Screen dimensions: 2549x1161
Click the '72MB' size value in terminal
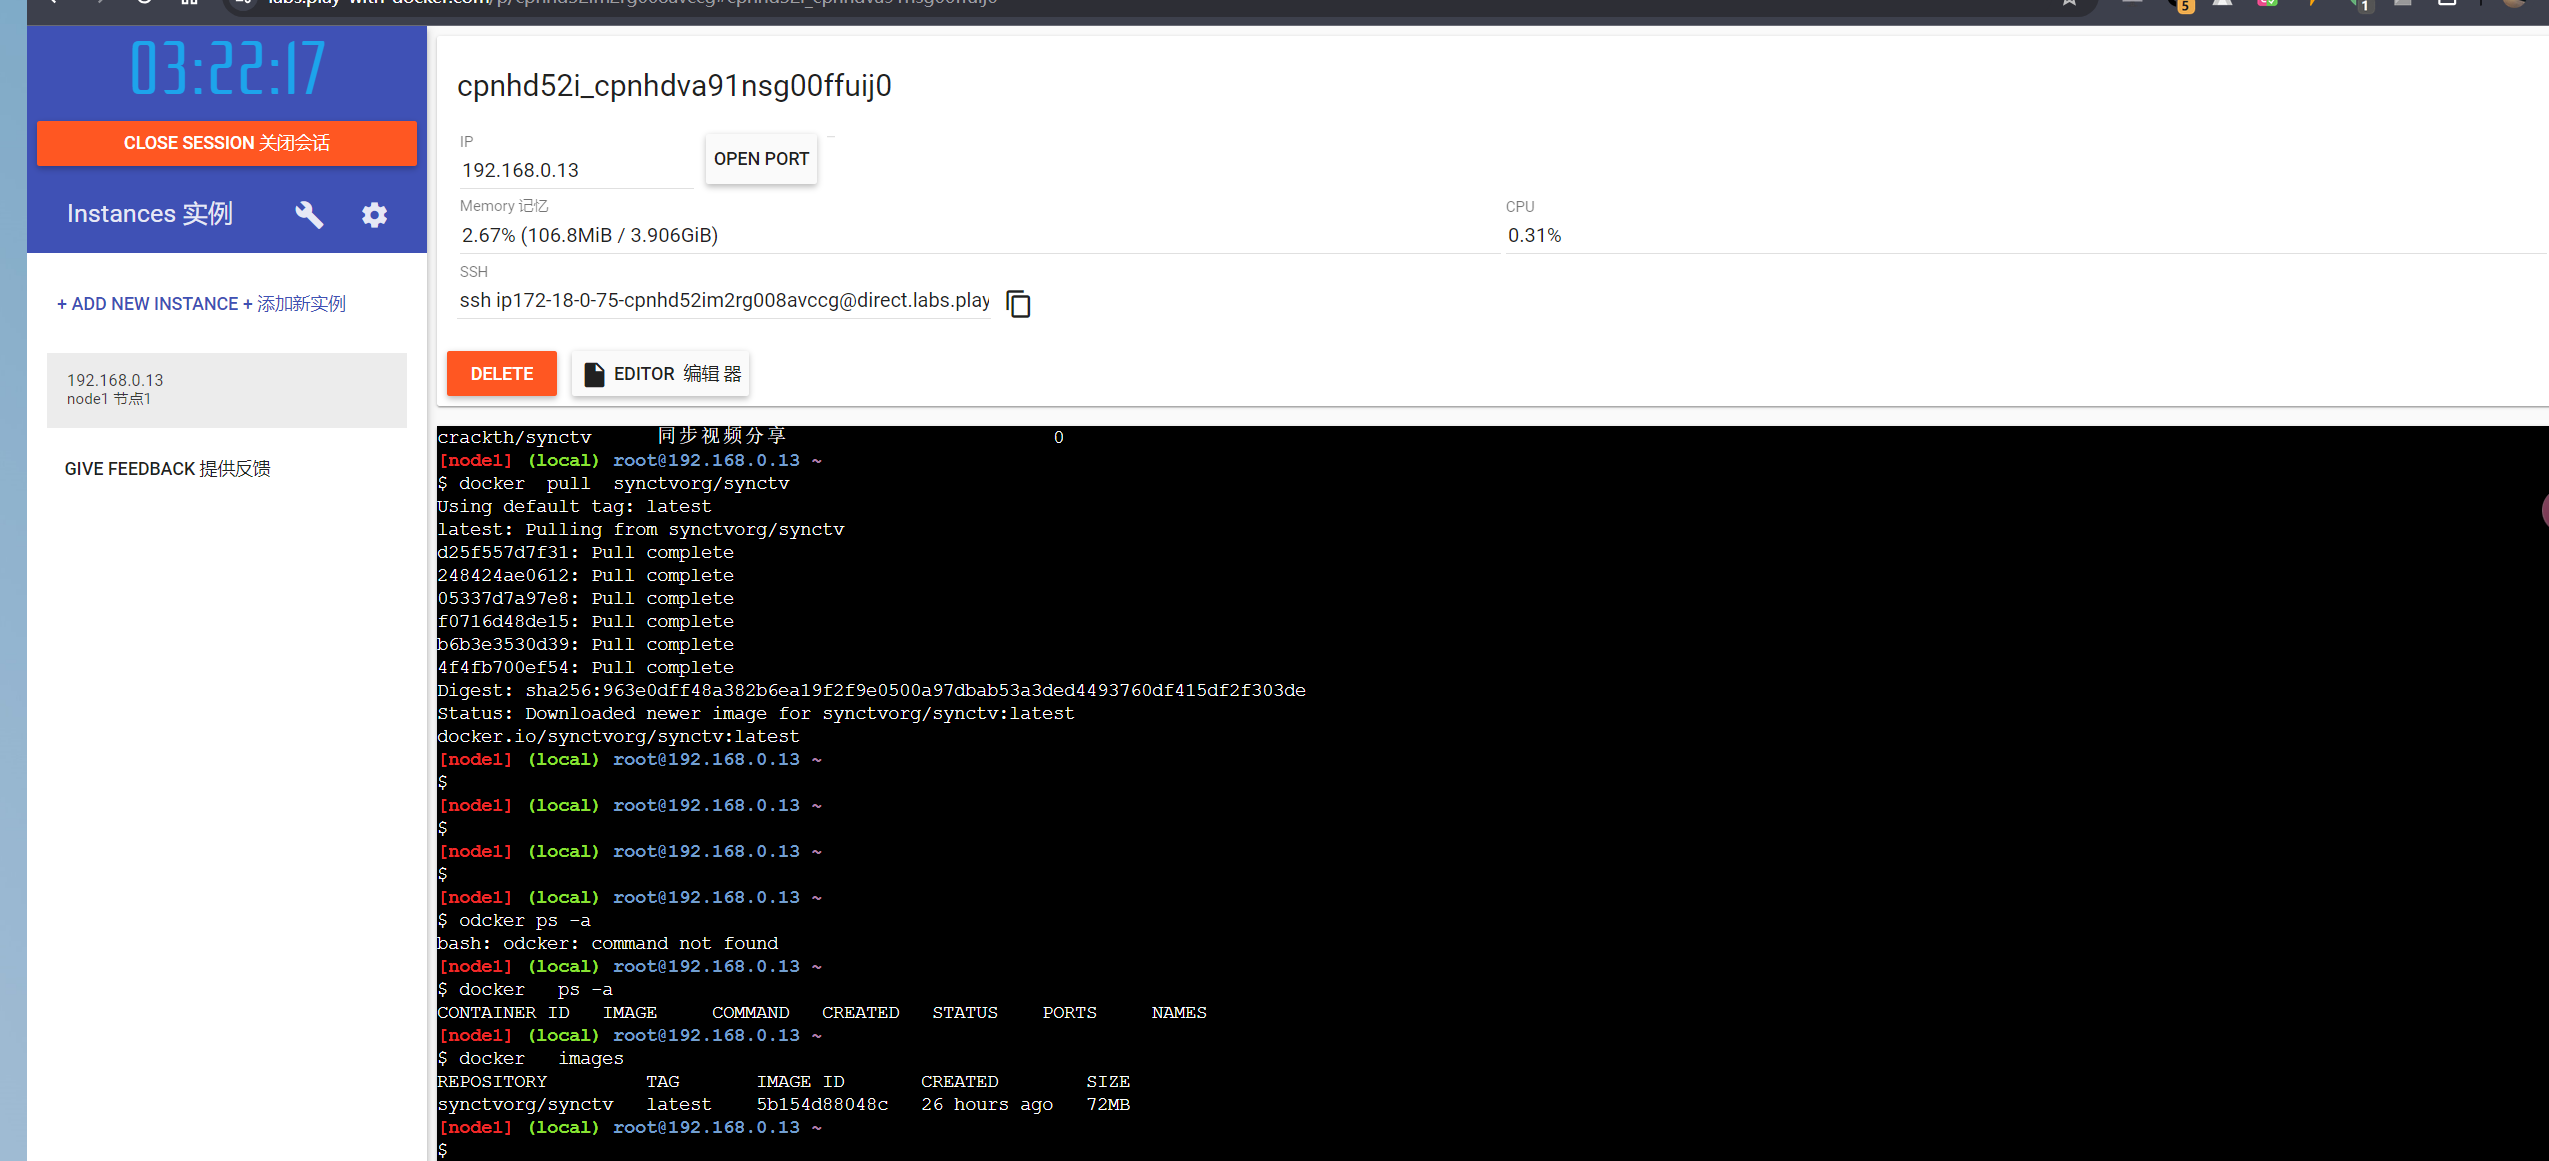1108,1104
